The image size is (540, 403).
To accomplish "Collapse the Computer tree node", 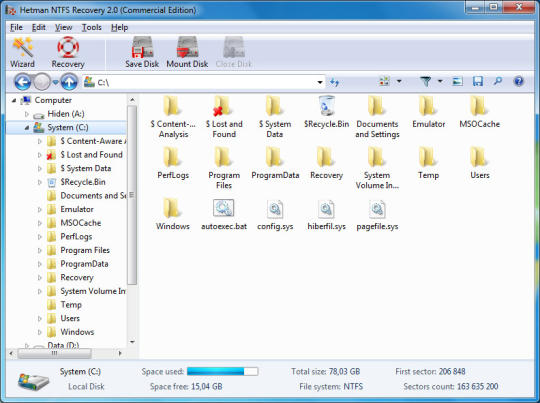I will pos(14,100).
